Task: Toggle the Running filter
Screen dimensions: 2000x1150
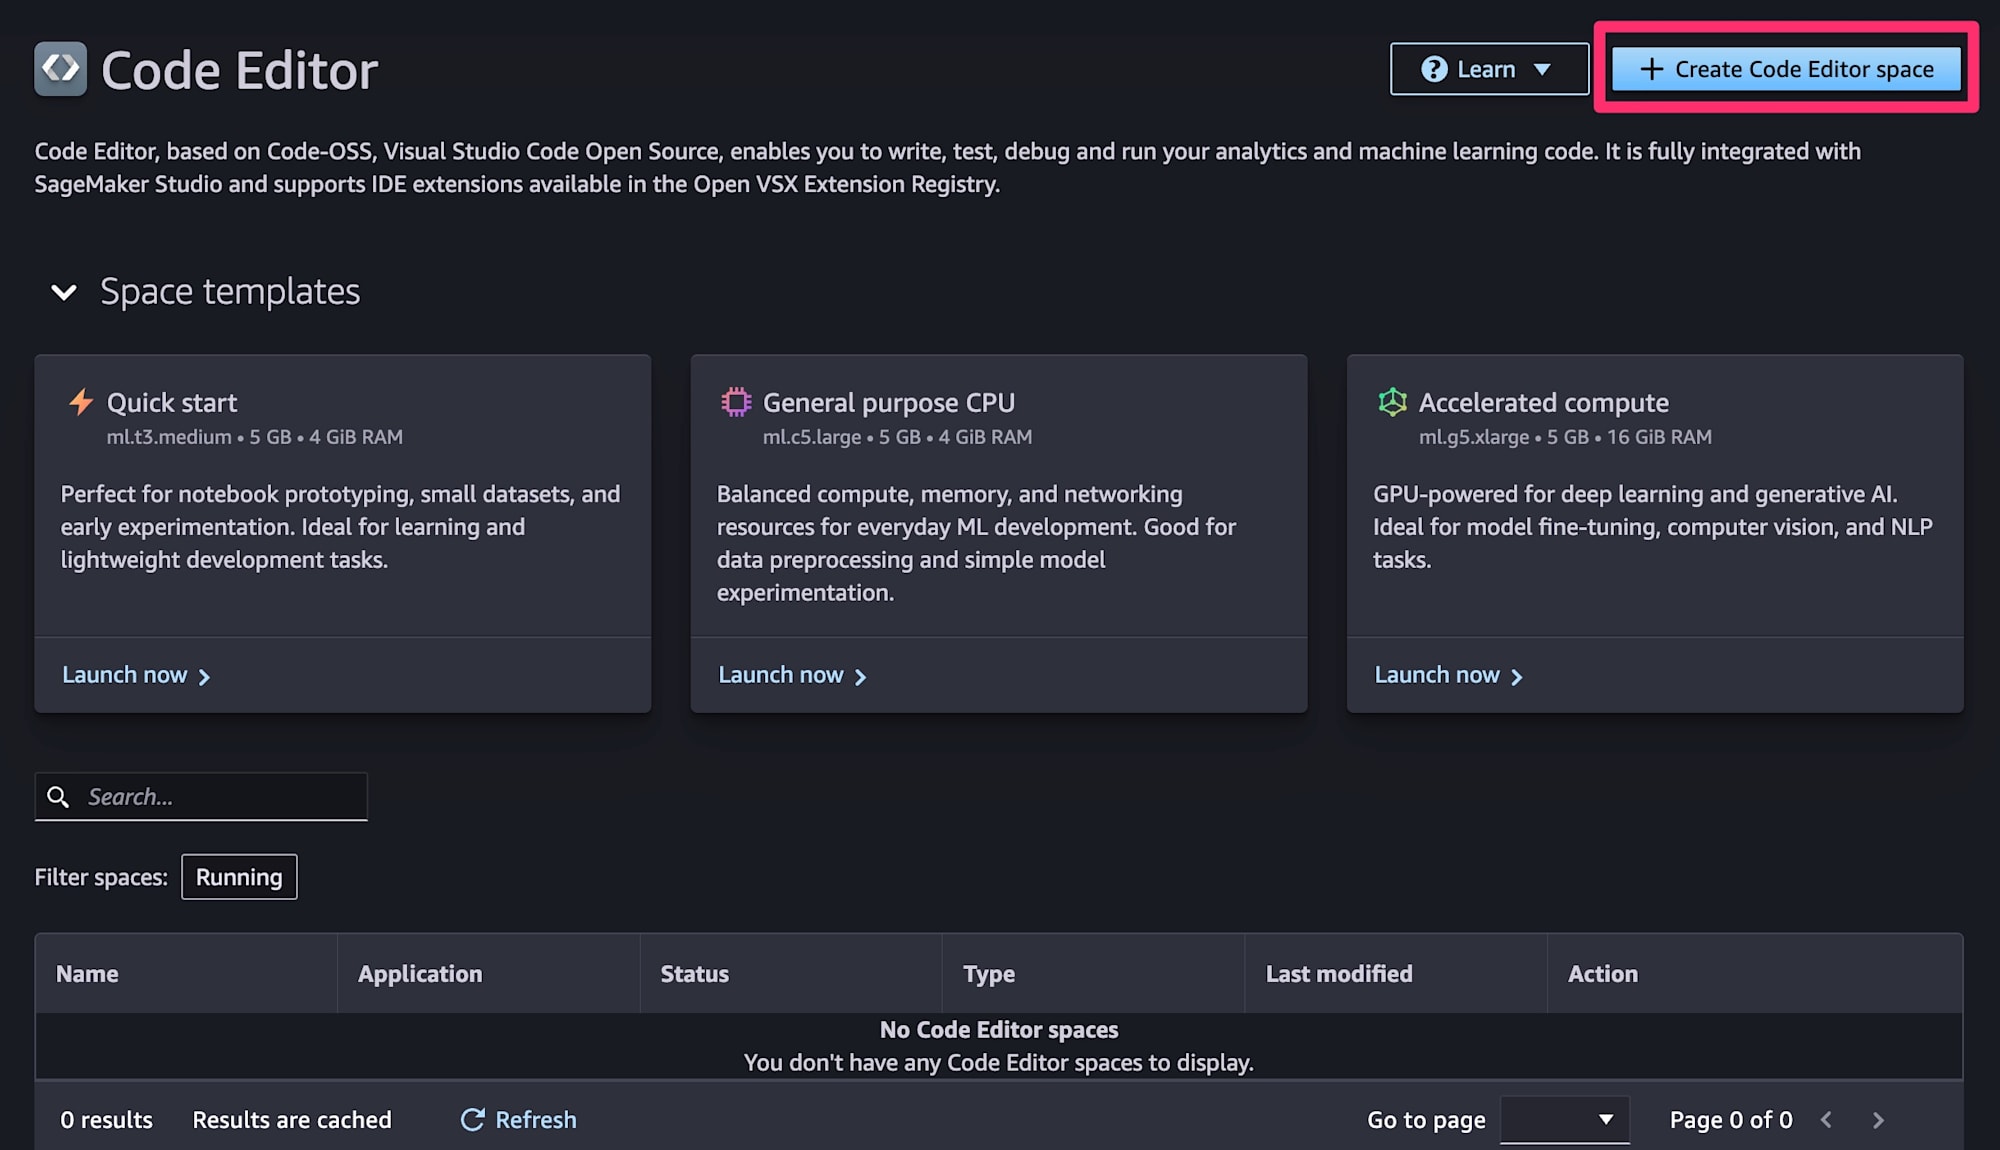Action: (239, 877)
